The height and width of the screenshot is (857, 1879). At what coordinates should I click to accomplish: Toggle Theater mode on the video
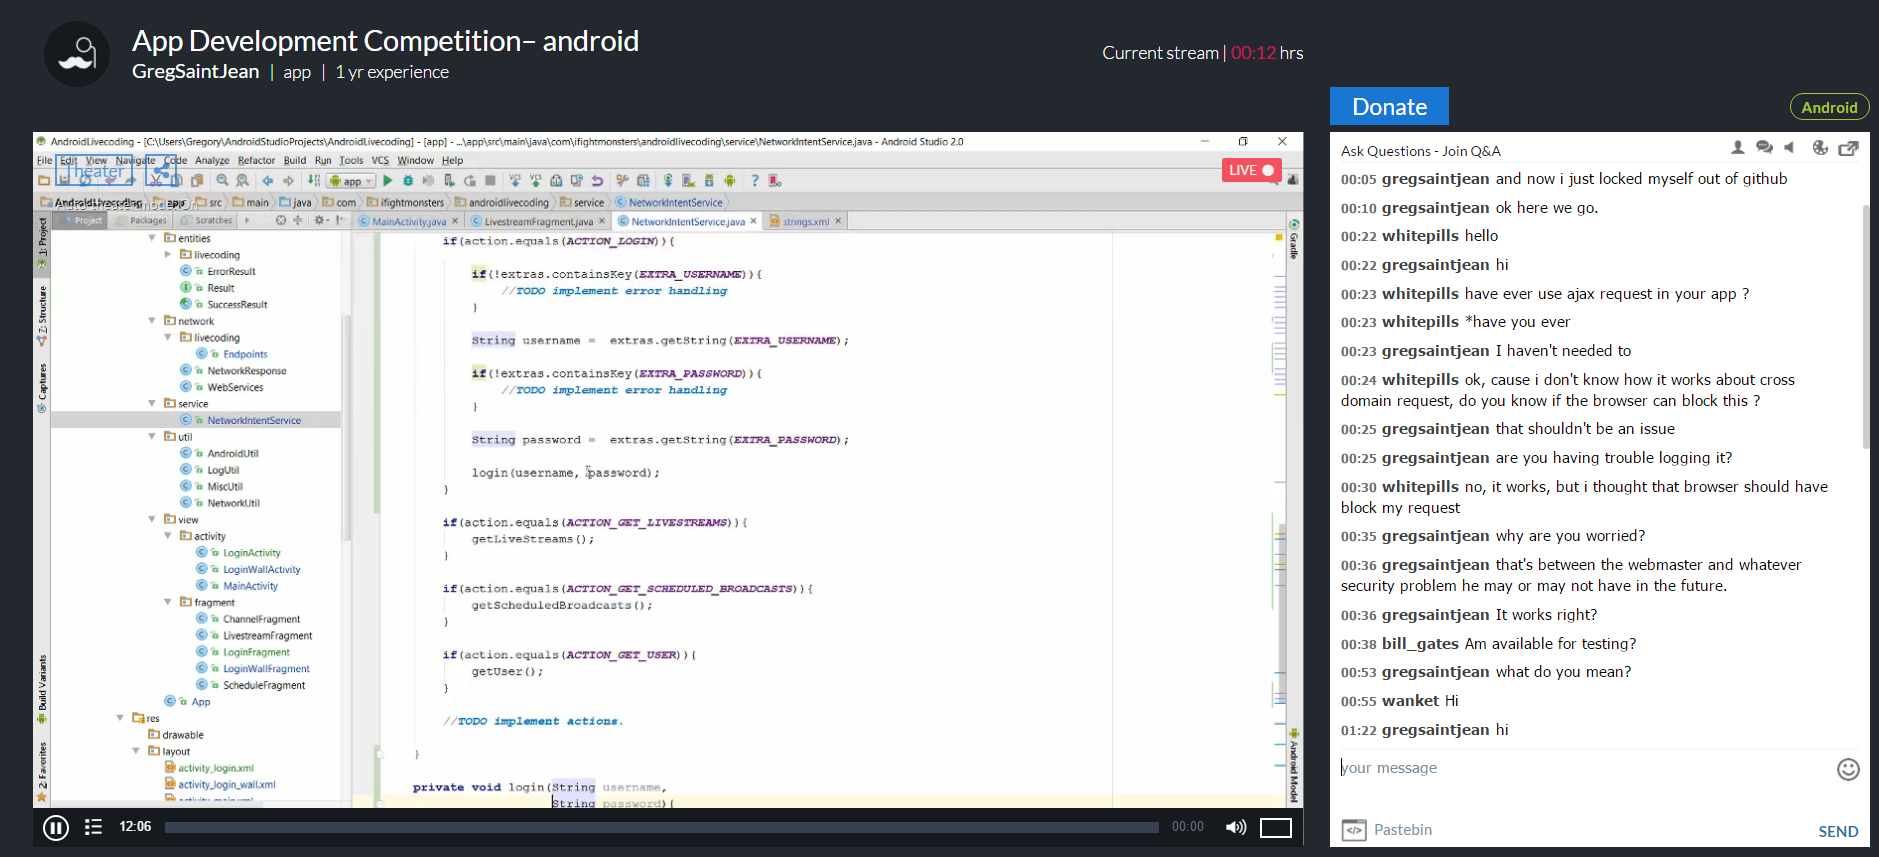point(95,172)
